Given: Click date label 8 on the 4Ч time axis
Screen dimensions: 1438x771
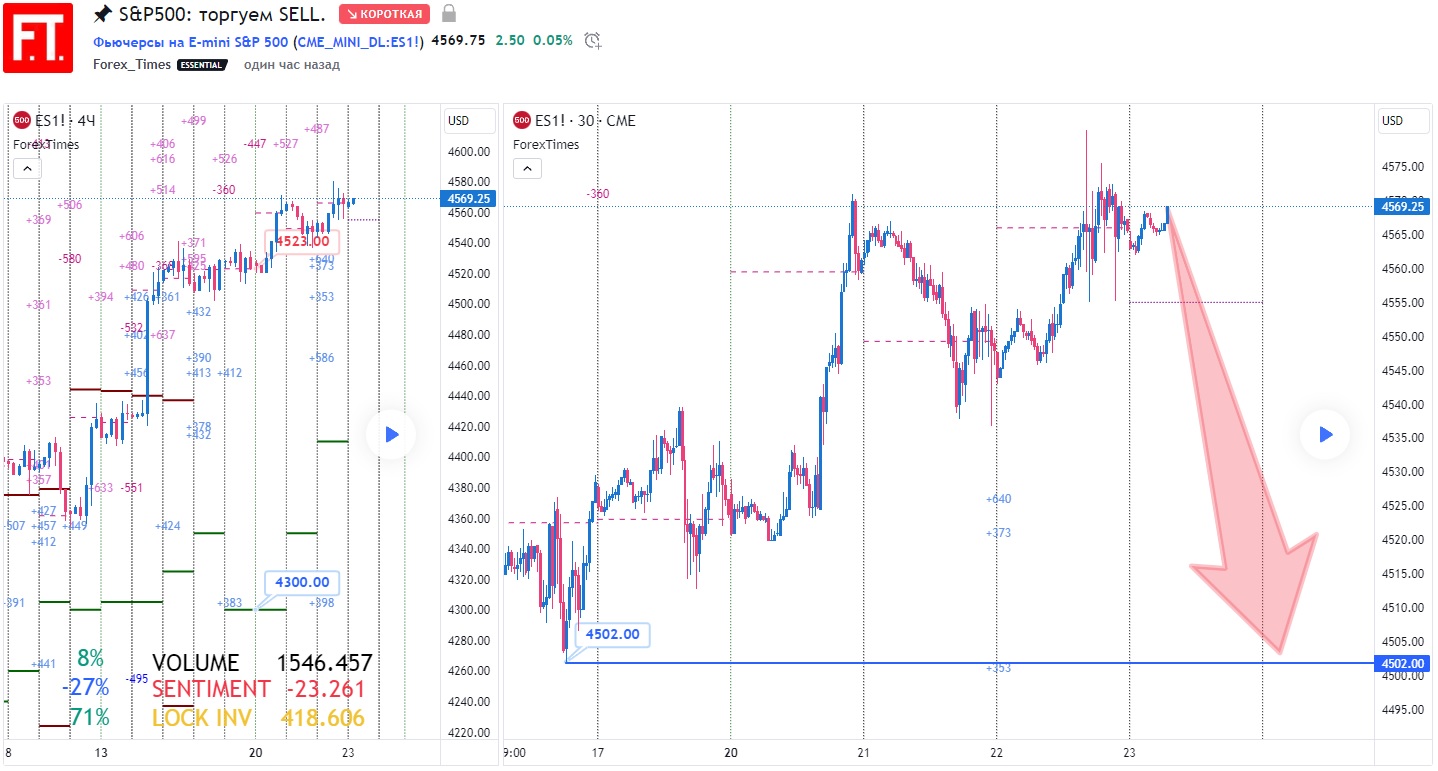Looking at the screenshot, I should click(8, 753).
